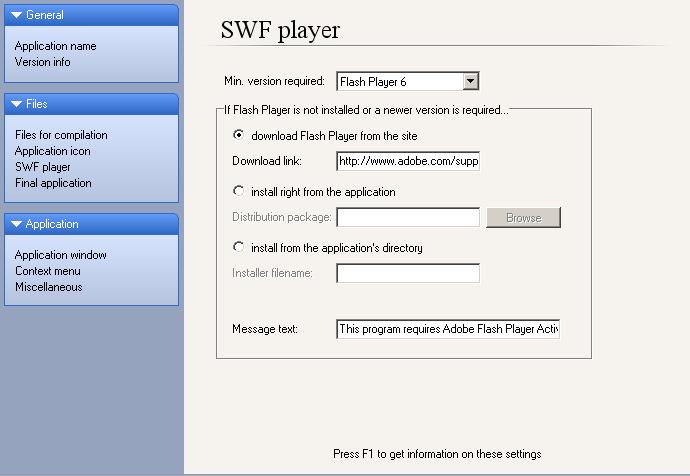Click the Files section header
Screen dimensions: 690x476
pyautogui.click(x=92, y=104)
